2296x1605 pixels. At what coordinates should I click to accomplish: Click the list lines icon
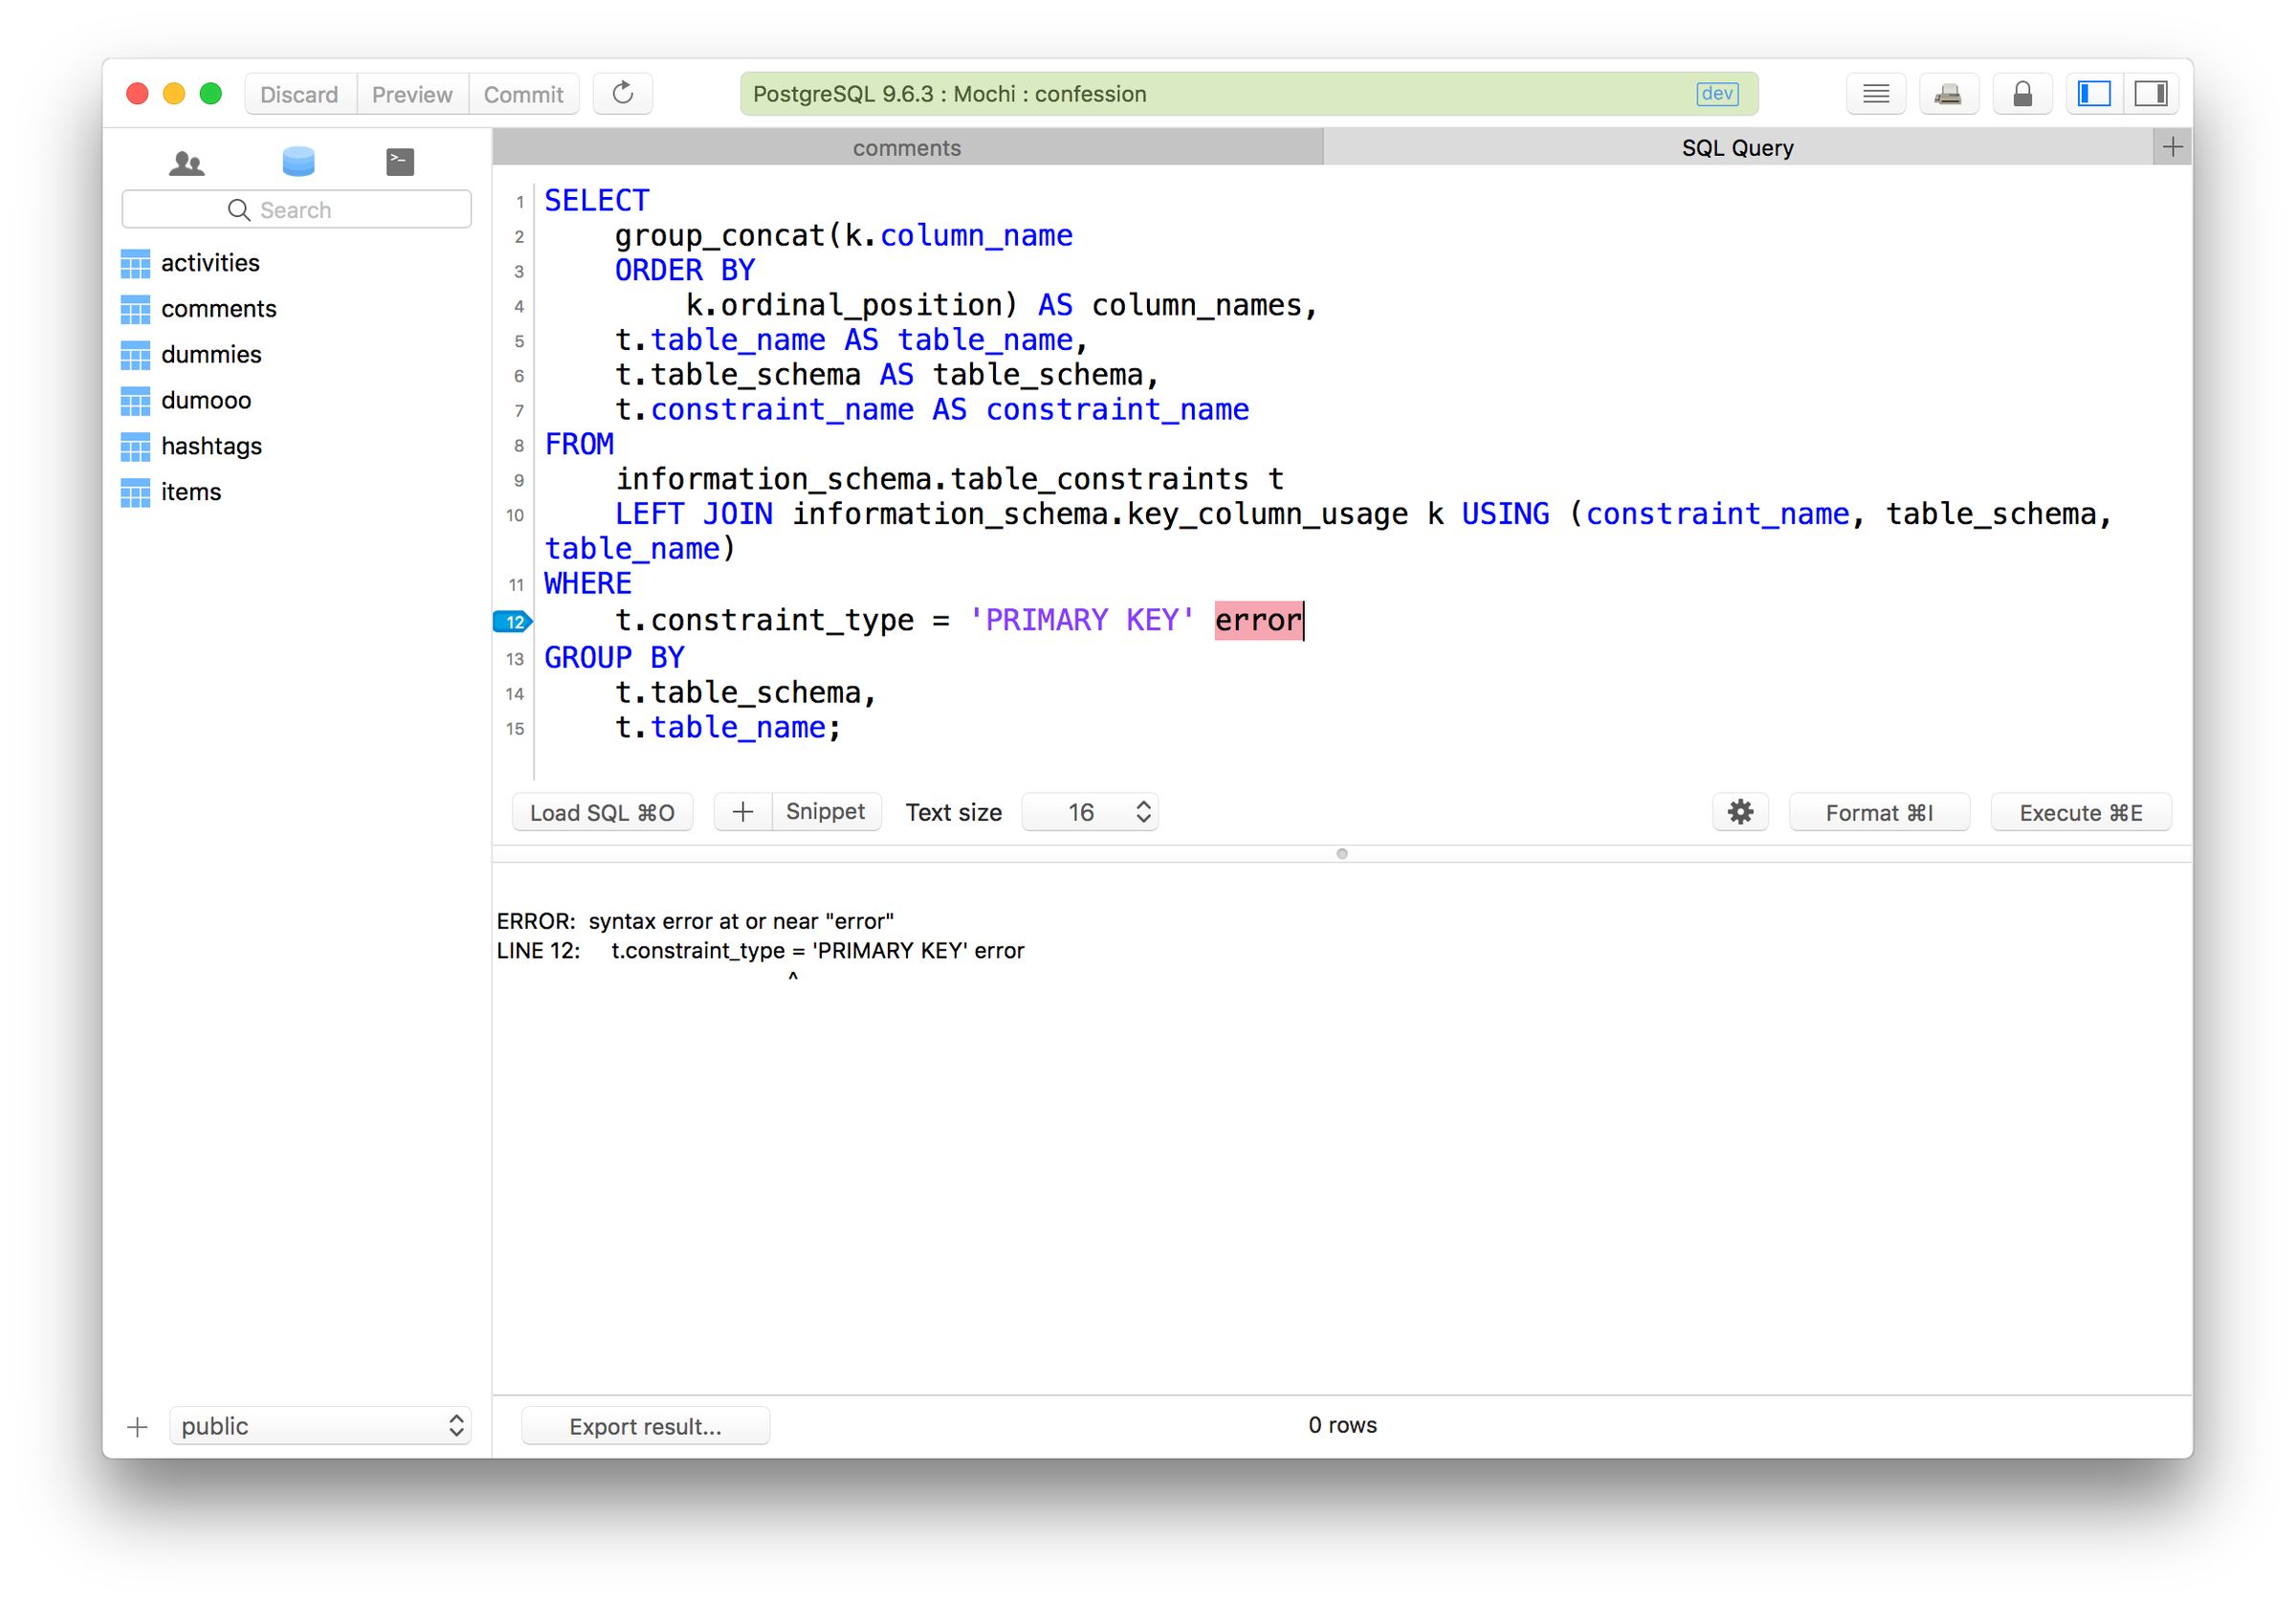1875,94
